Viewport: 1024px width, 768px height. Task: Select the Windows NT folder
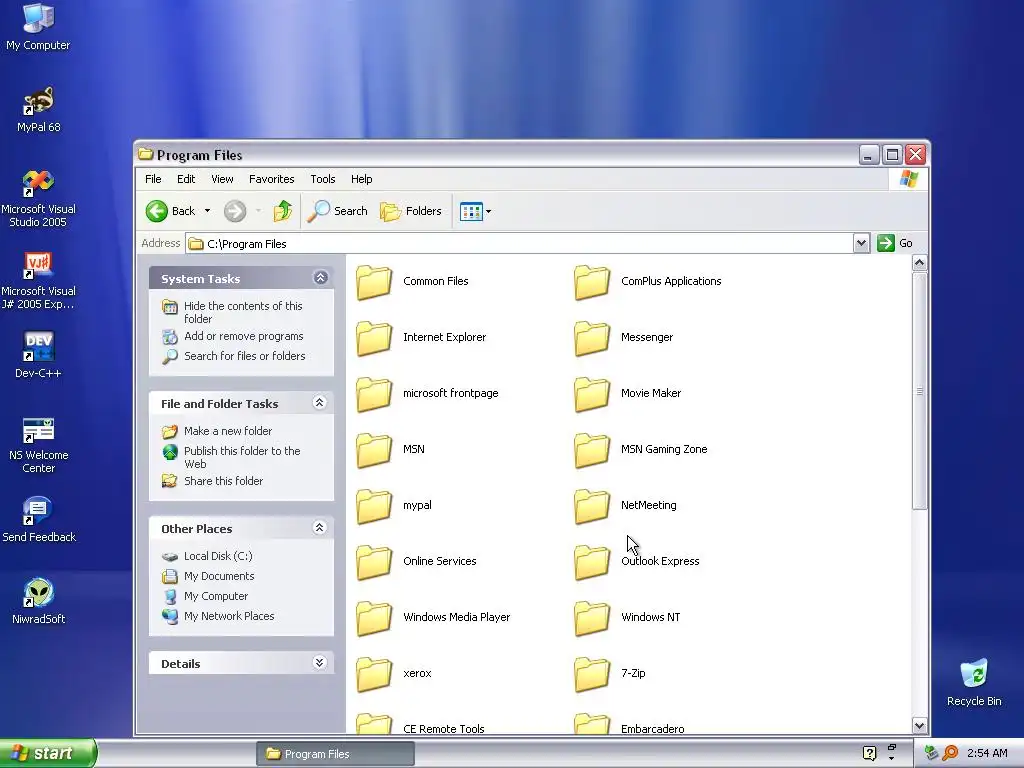(x=627, y=618)
